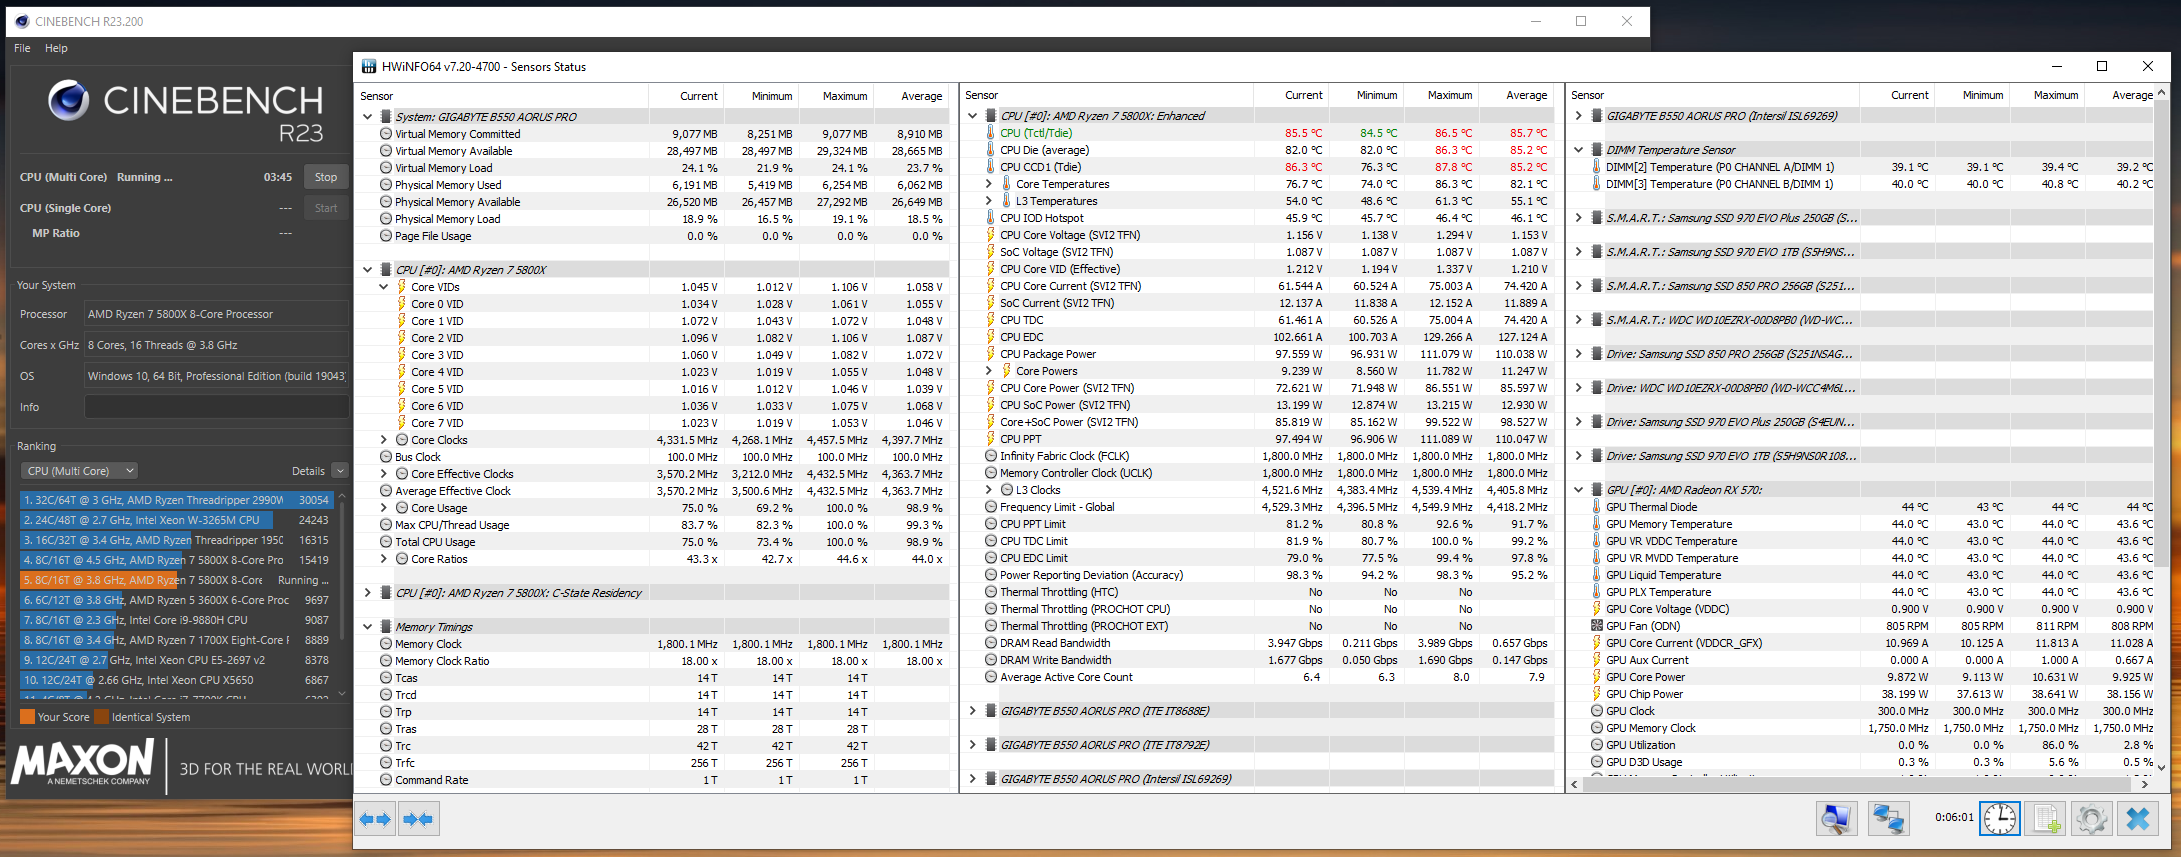
Task: Click the chip icon beside DIMM Temperature Sensor
Action: 1597,150
